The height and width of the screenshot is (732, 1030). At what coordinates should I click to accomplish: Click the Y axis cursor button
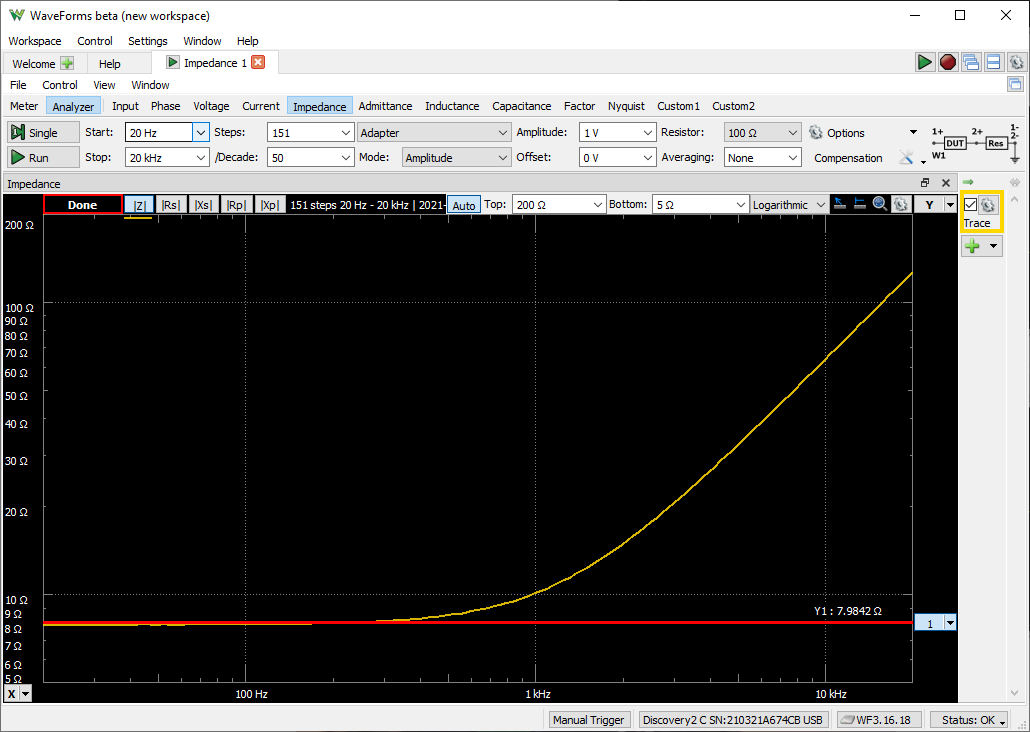[929, 205]
